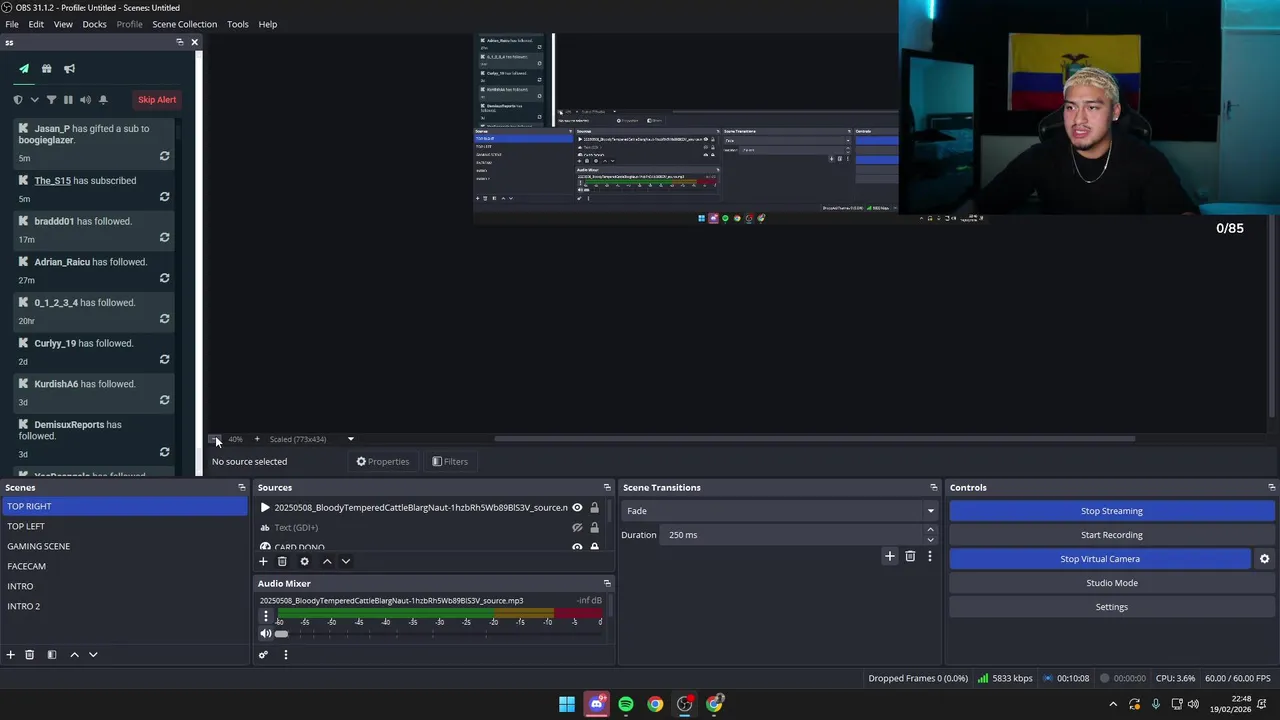Open the Edit menu
1280x720 pixels.
point(36,24)
